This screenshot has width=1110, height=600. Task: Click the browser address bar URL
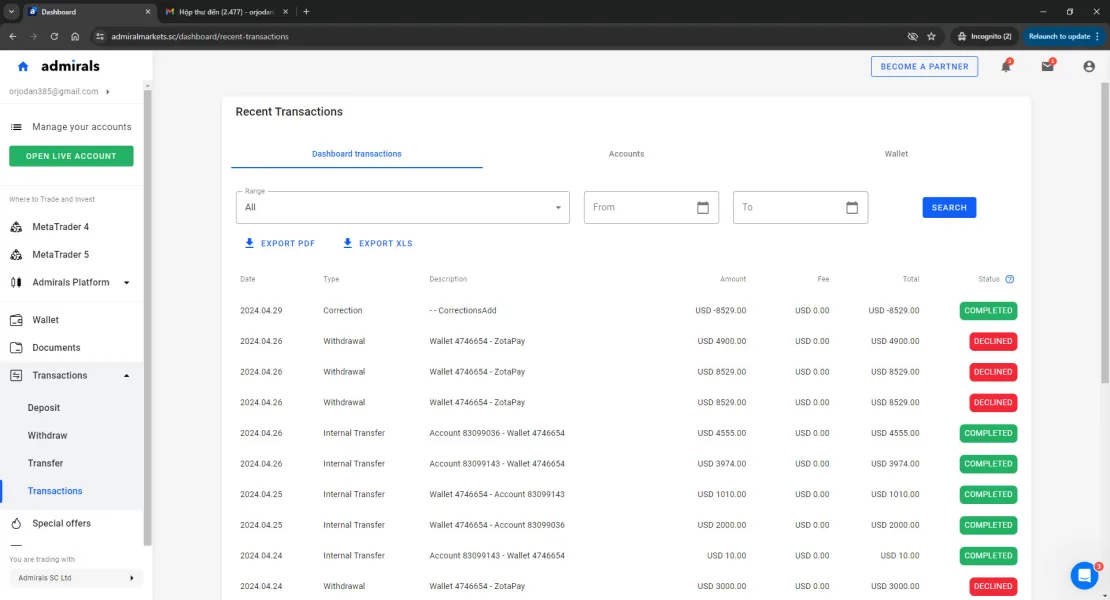[200, 36]
